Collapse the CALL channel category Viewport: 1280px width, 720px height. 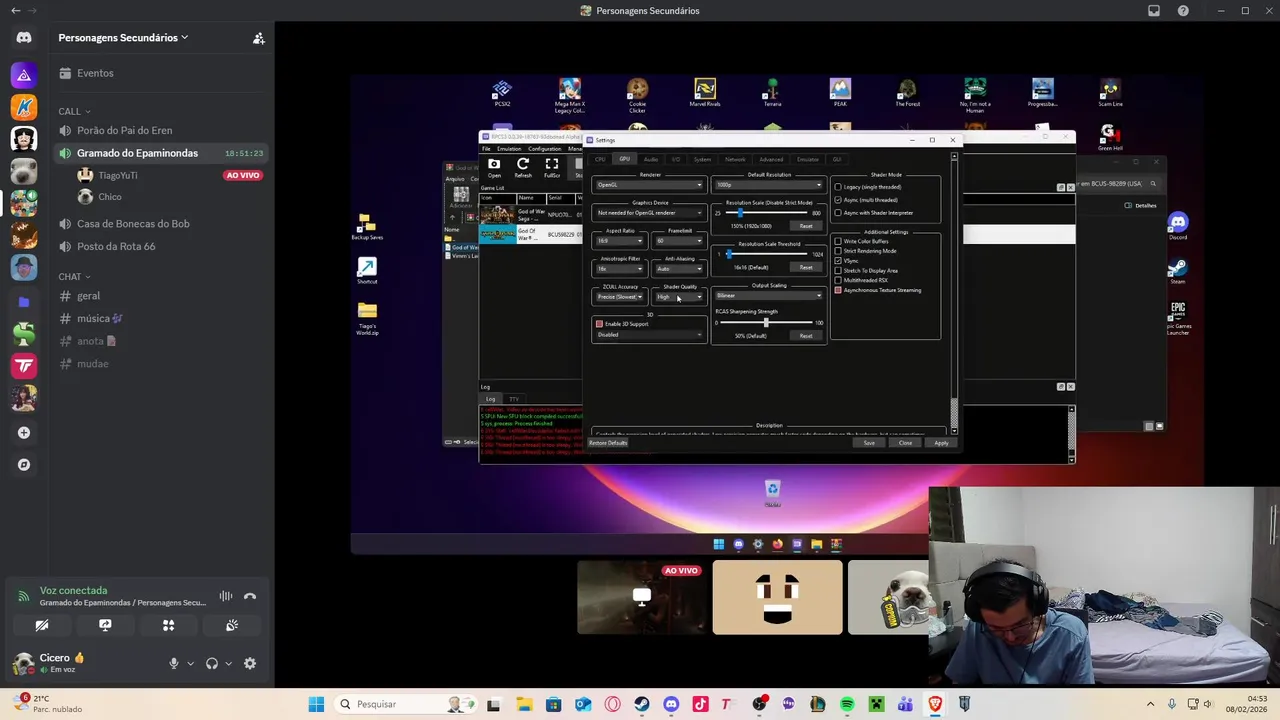coord(75,111)
